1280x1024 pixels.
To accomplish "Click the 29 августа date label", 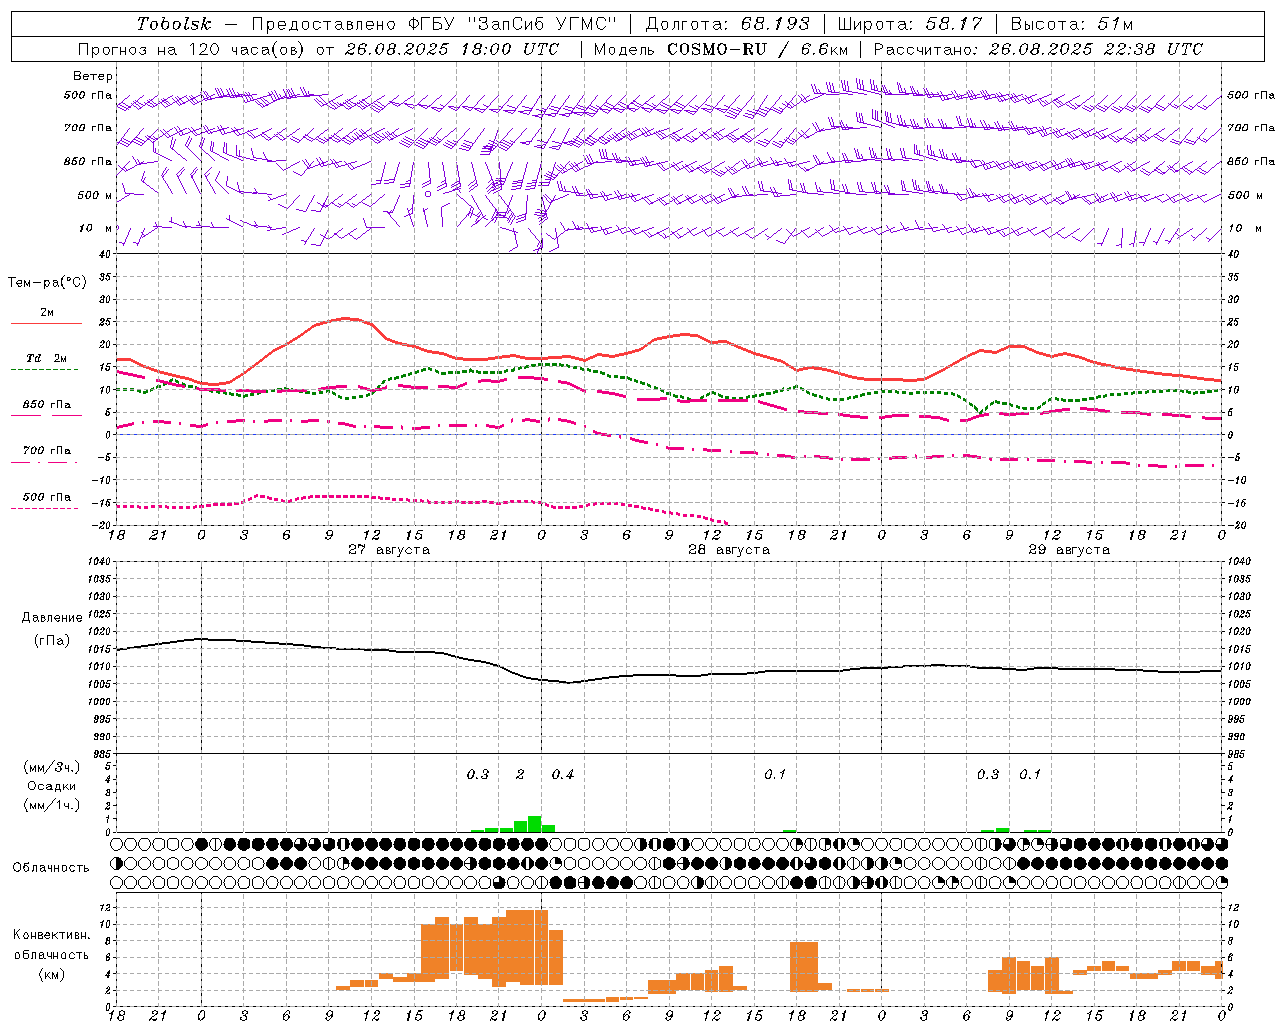I will (1069, 550).
